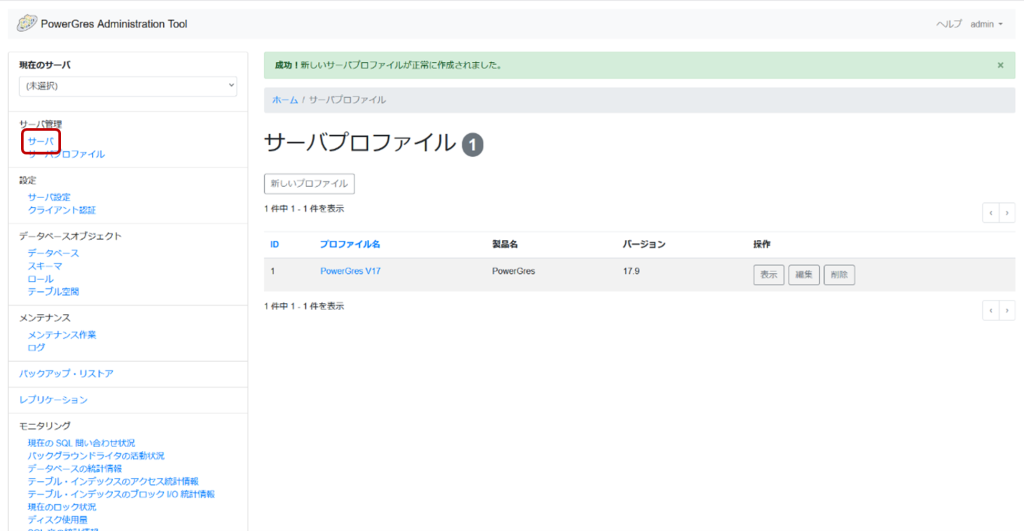Open ログ link in sidebar

point(36,348)
